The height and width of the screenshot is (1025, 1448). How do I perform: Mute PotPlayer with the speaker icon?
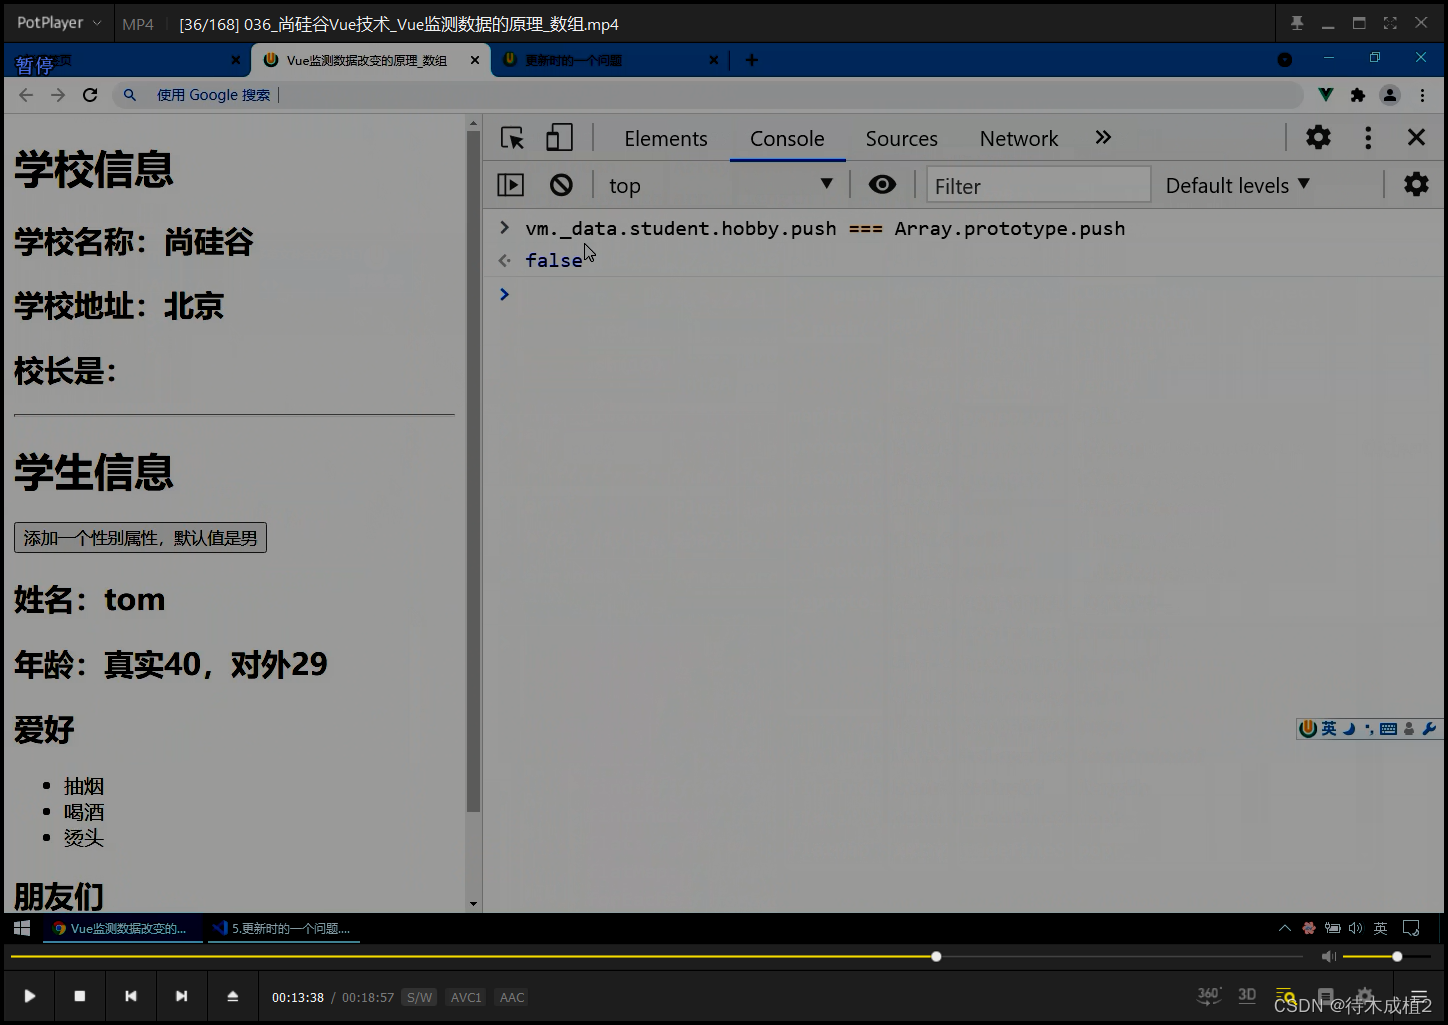click(x=1328, y=957)
